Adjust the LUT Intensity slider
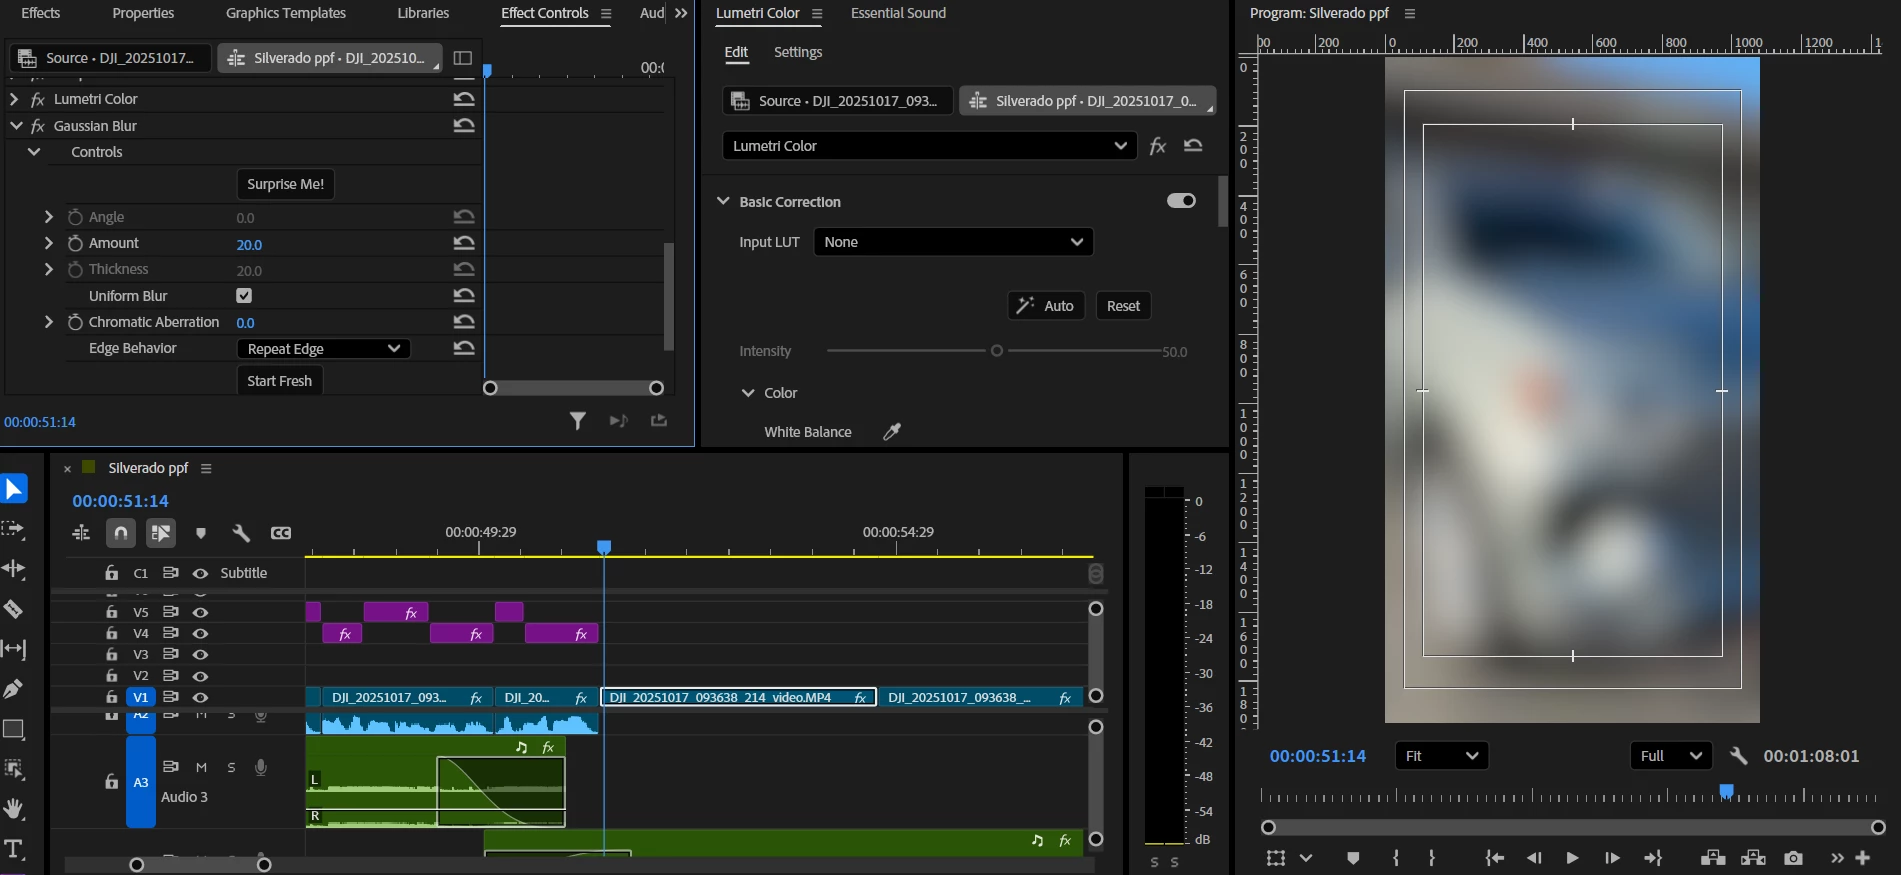 [x=996, y=351]
